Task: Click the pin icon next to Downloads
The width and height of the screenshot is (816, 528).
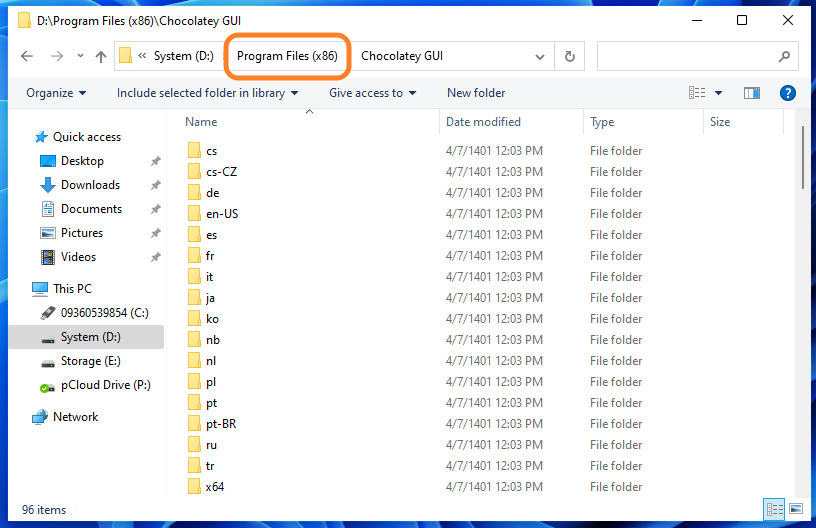Action: (155, 185)
